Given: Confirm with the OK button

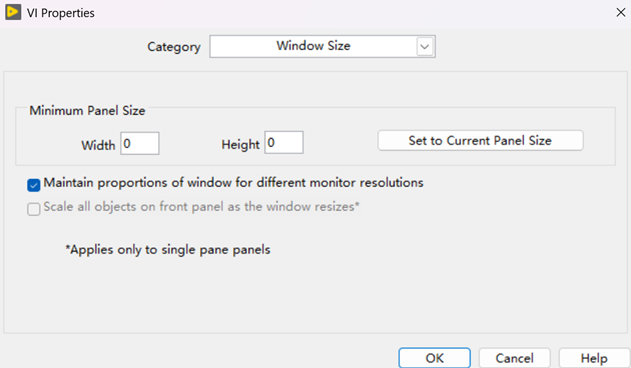Looking at the screenshot, I should click(435, 358).
